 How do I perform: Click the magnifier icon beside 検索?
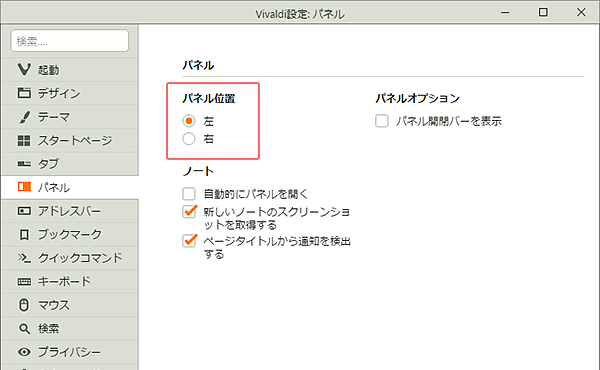[x=24, y=328]
